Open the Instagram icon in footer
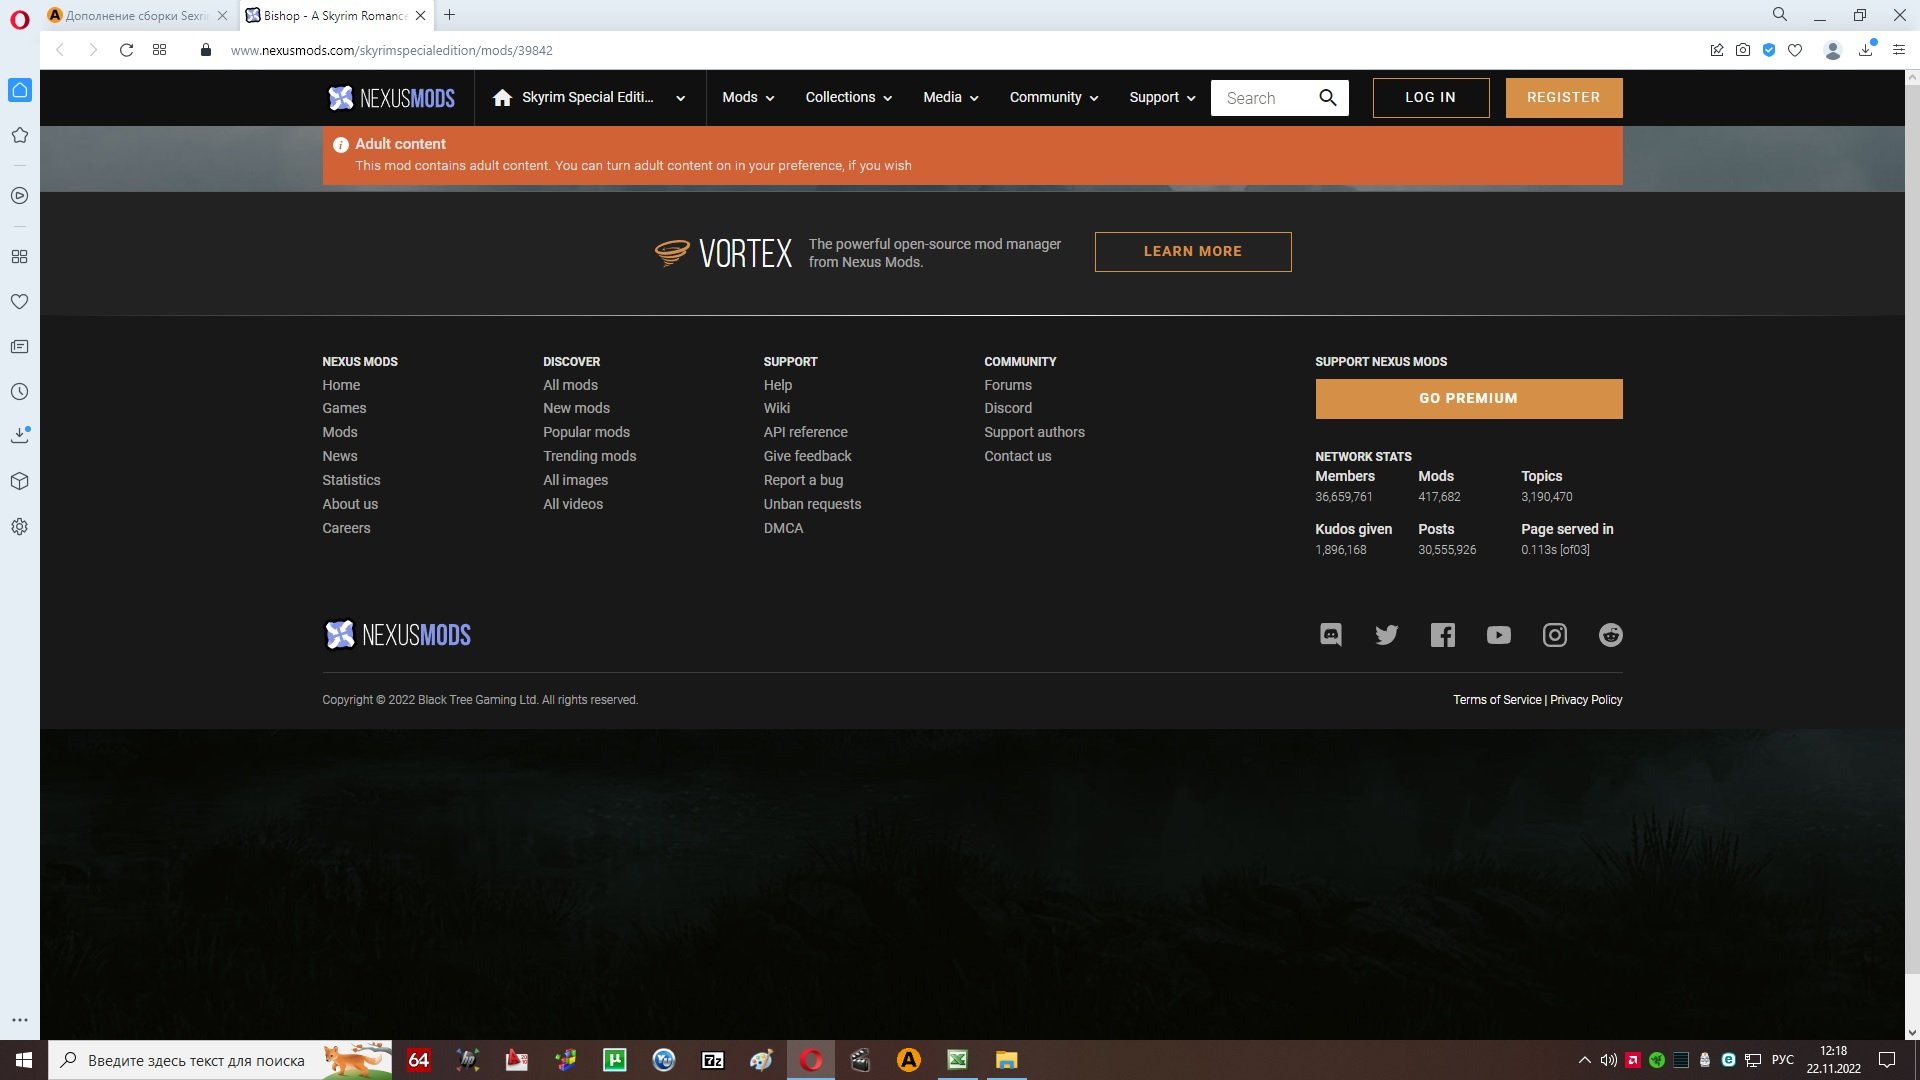Viewport: 1920px width, 1080px height. [x=1554, y=635]
